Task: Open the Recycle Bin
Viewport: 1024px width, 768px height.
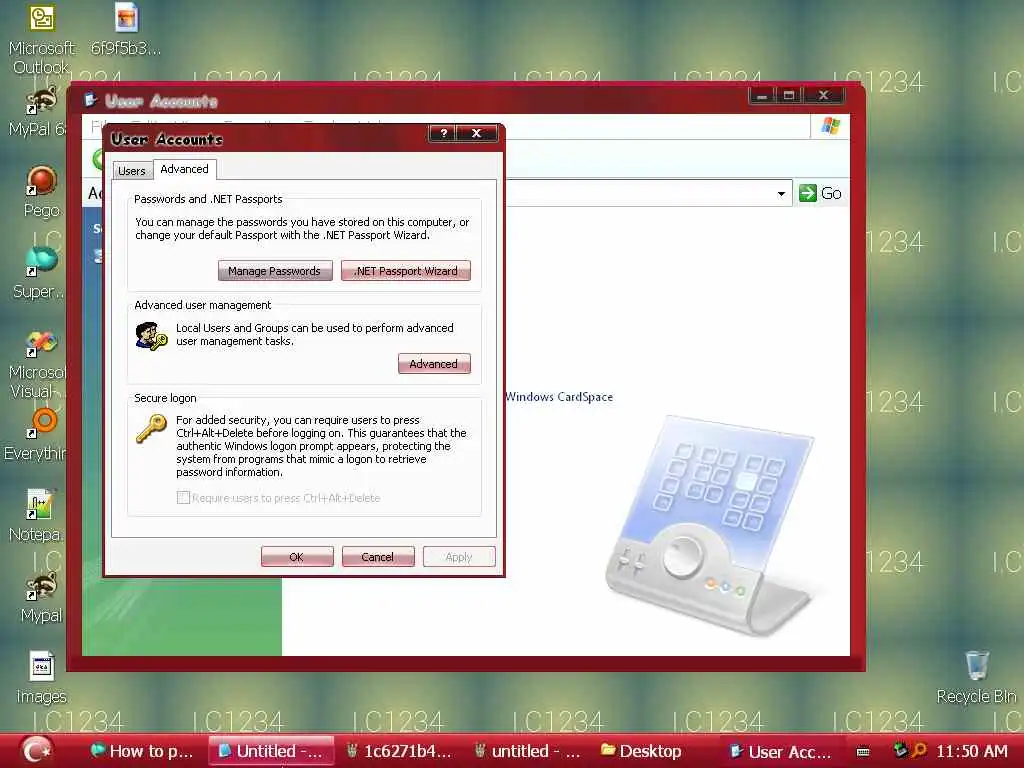Action: 976,678
